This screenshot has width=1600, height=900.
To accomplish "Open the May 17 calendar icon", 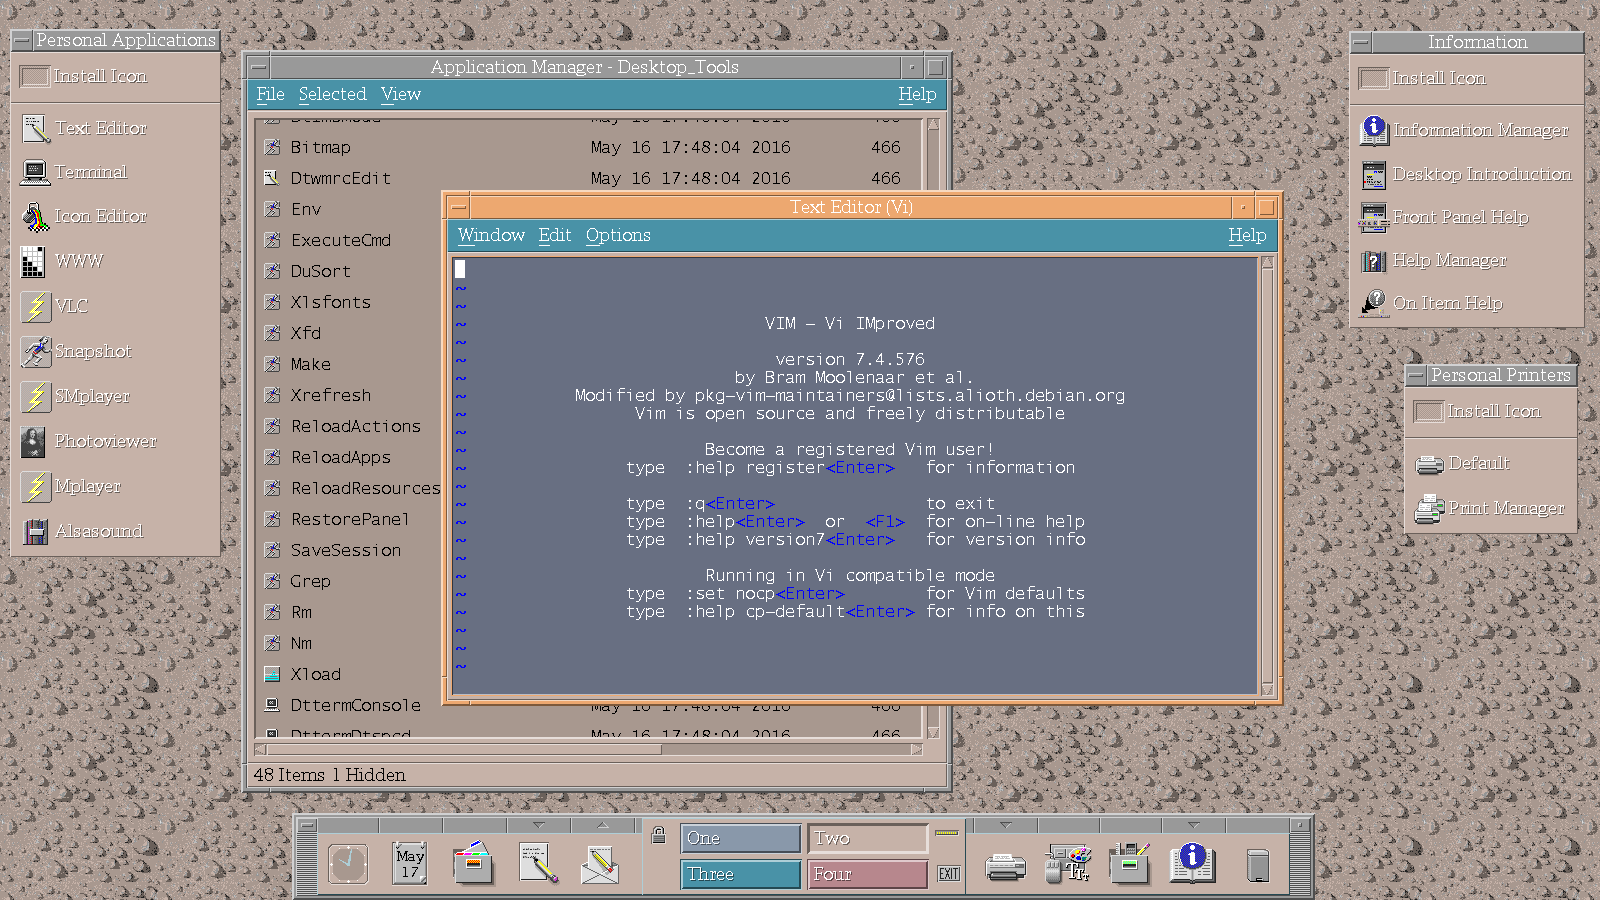I will pos(410,863).
